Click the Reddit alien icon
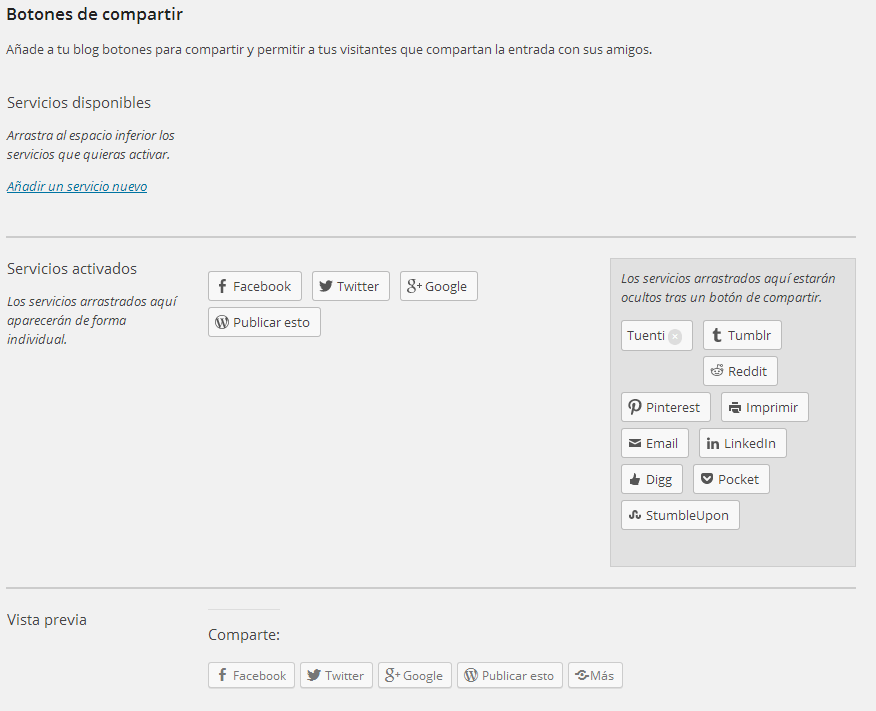Viewport: 876px width, 711px height. click(x=717, y=371)
